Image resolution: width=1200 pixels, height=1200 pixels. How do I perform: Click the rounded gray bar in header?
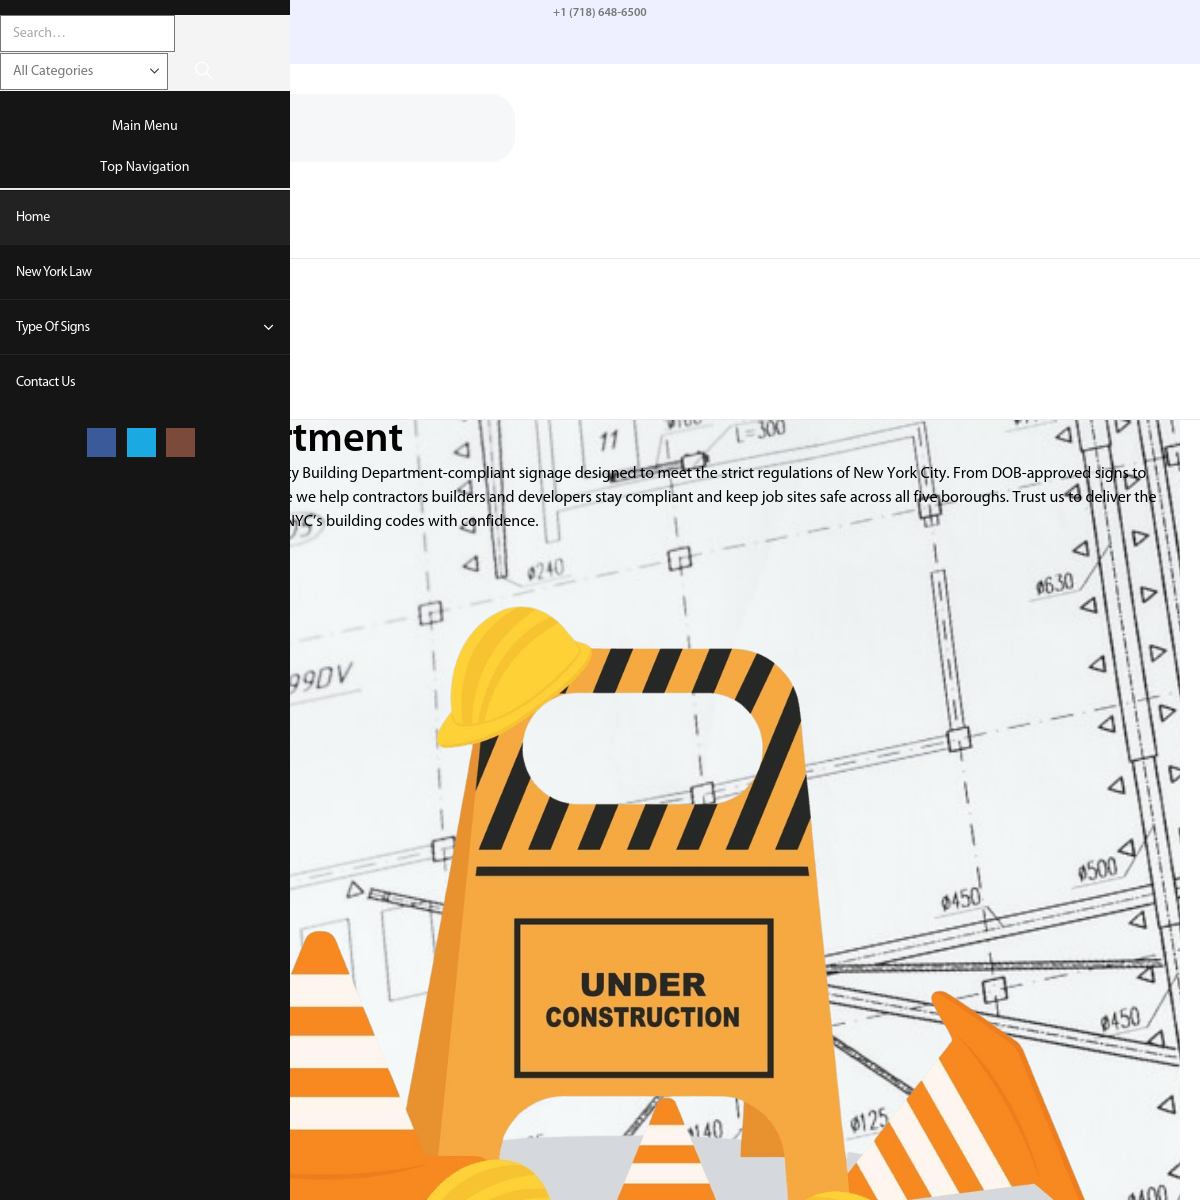click(x=400, y=128)
